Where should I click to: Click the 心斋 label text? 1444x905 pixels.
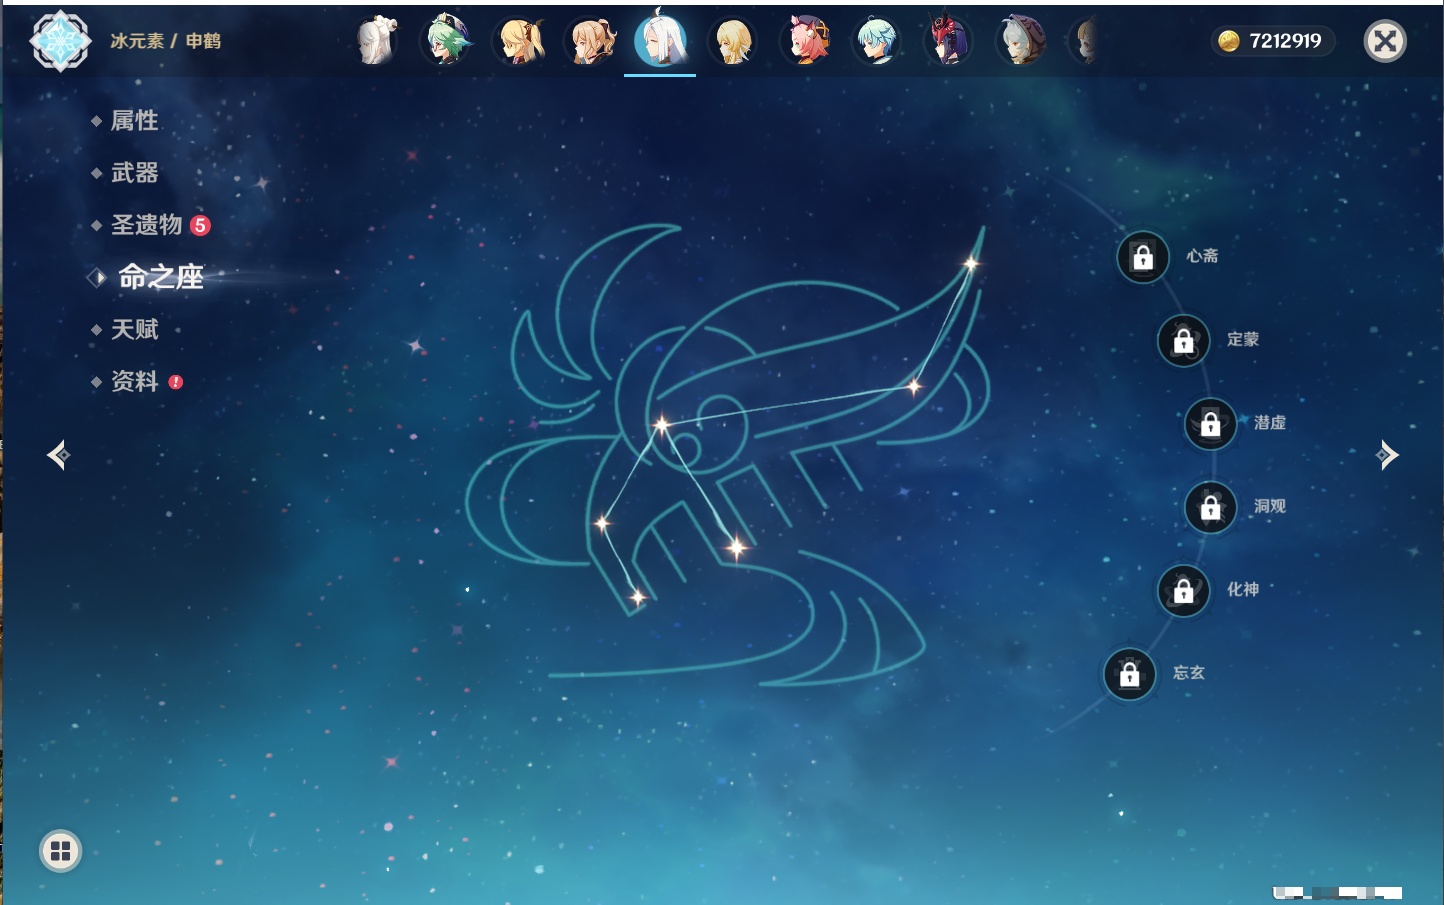1202,256
